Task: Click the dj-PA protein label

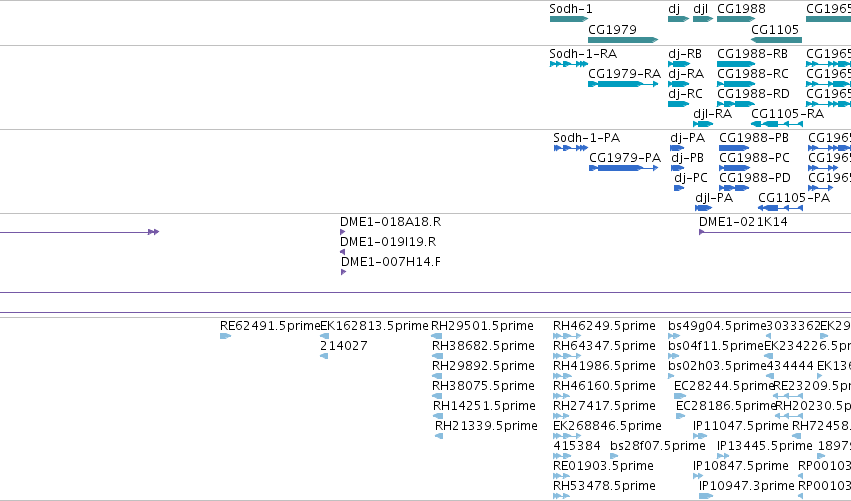Action: [x=688, y=138]
